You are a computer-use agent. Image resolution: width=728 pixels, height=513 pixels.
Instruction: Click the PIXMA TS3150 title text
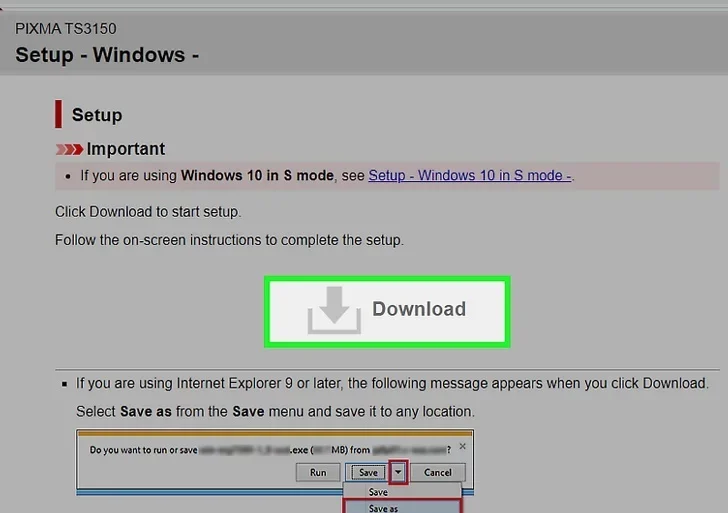coord(66,29)
